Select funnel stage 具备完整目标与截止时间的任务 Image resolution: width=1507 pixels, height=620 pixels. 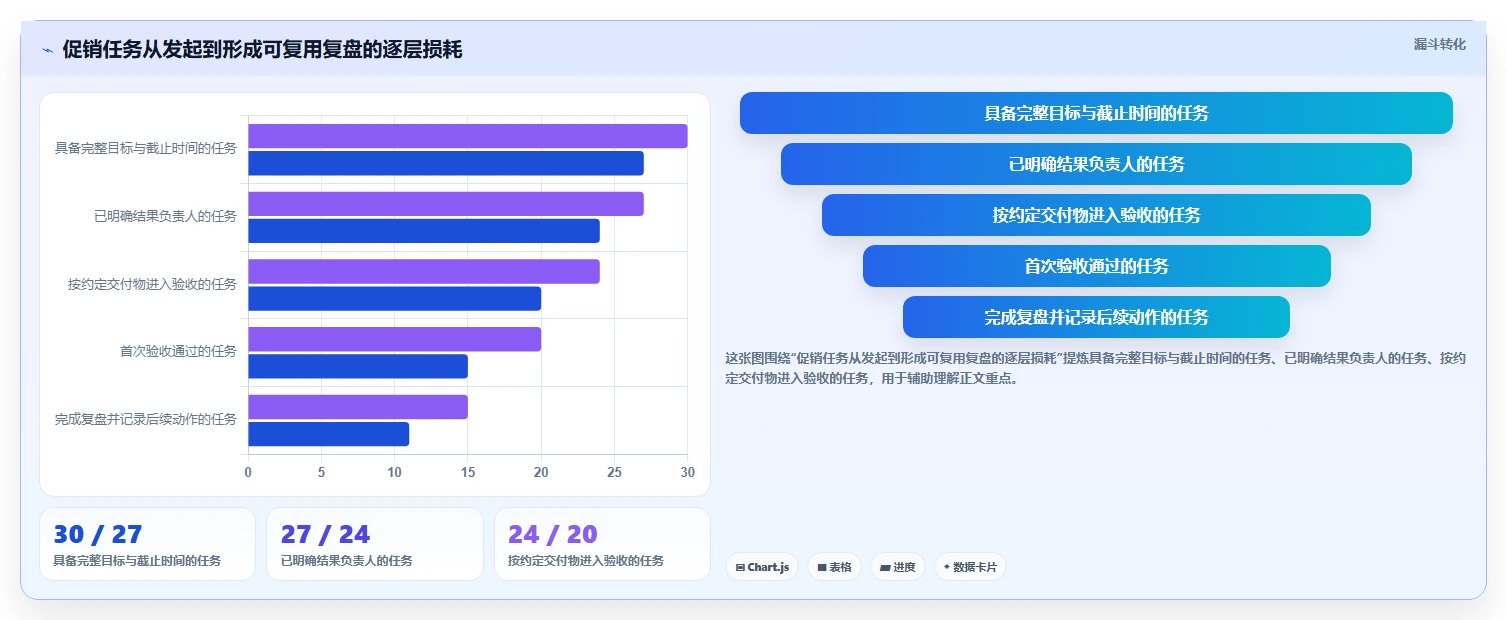1096,113
